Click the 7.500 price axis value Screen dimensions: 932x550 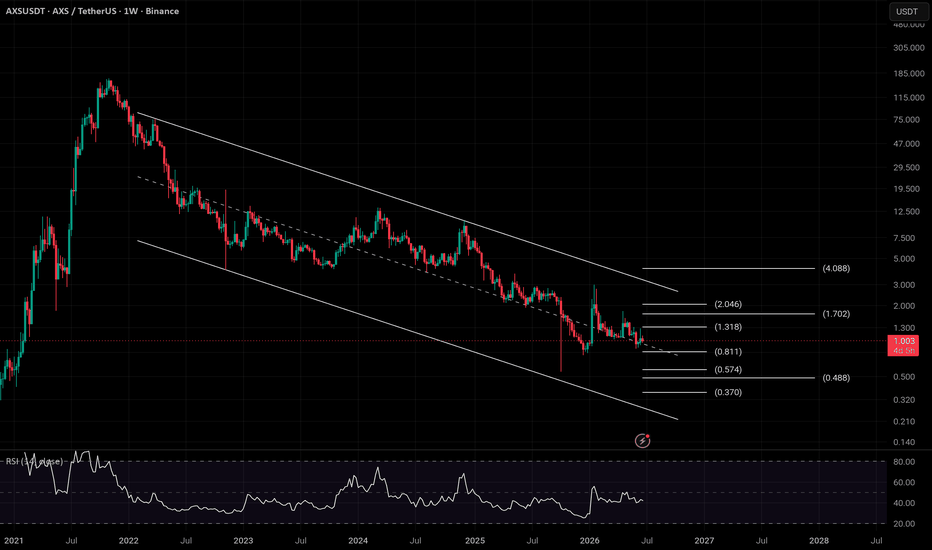tap(904, 238)
